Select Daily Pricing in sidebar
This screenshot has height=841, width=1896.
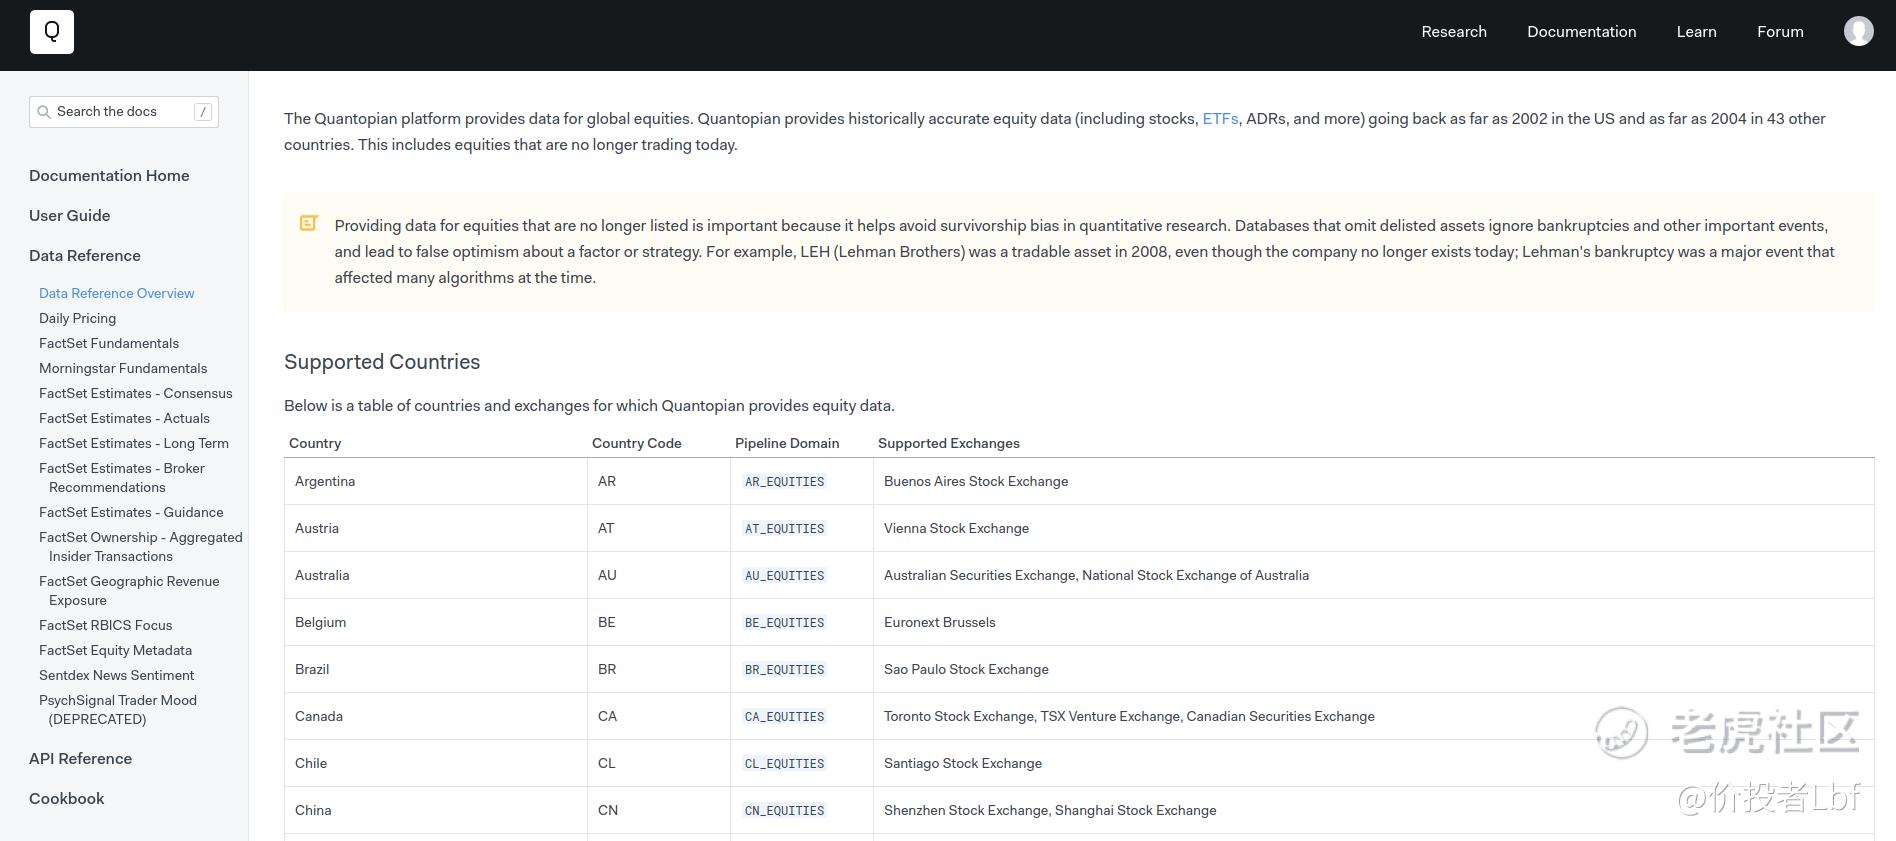[78, 318]
